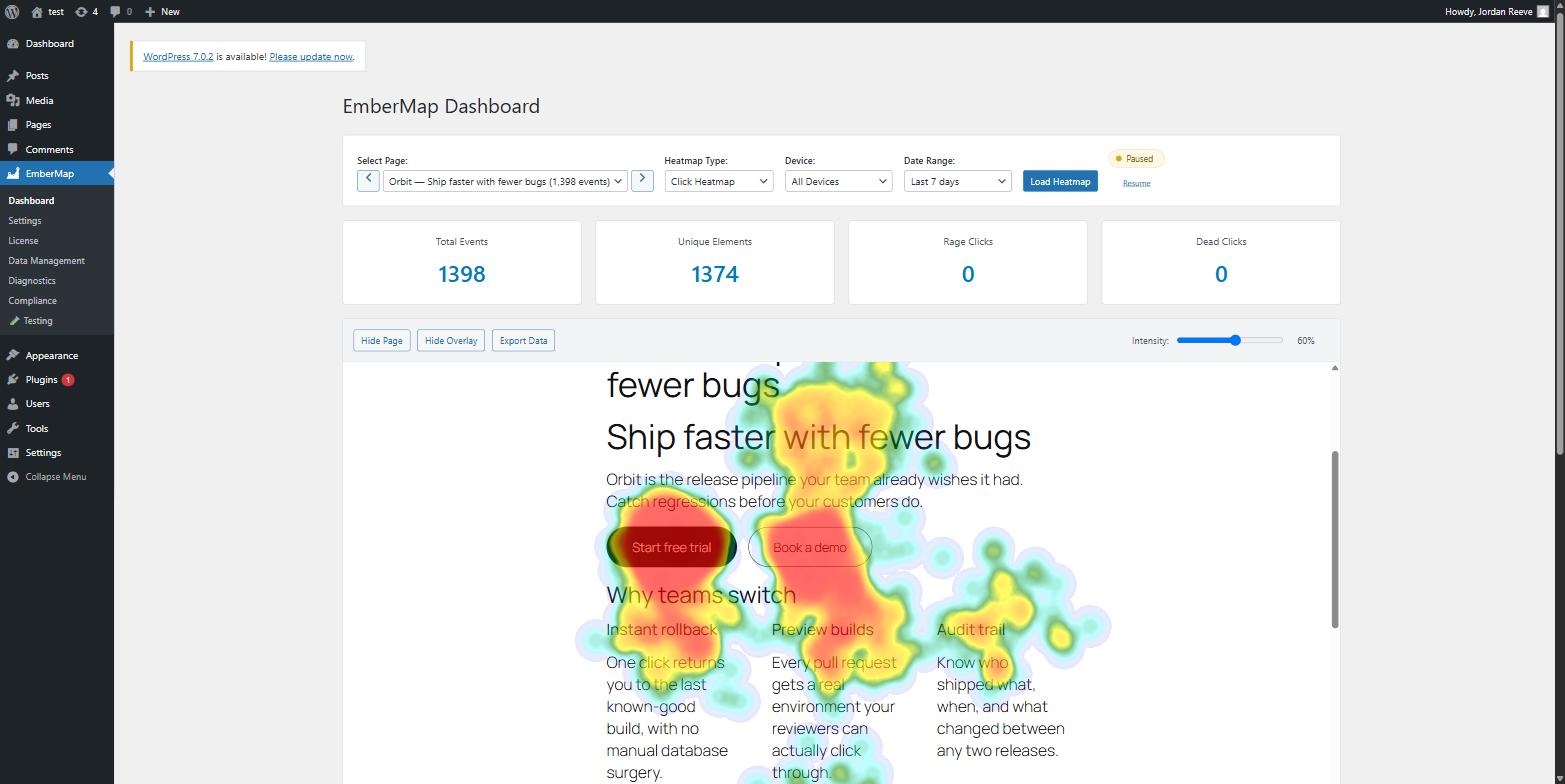Click the Paused status badge
The image size is (1565, 784).
1136,159
